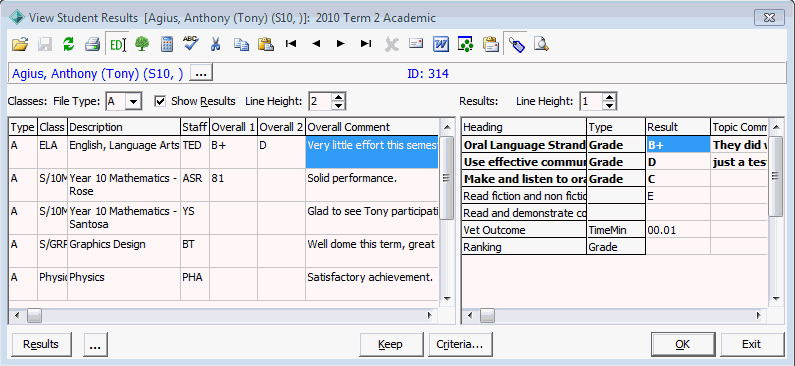This screenshot has height=366, width=795.
Task: Click the student name Agius, Anthony link
Action: (98, 74)
